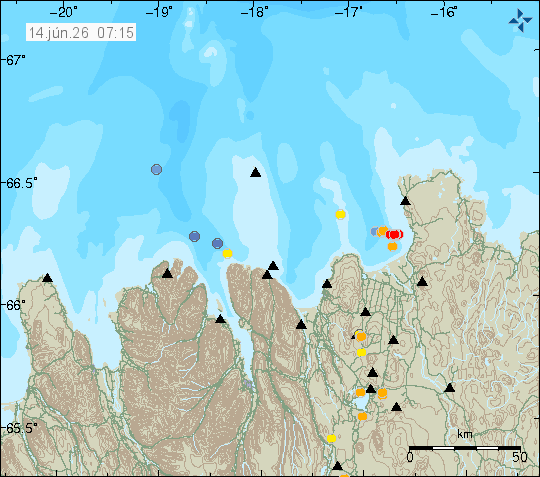540x477 pixels.
Task: Click the 65.5° latitude label
Action: 22,428
